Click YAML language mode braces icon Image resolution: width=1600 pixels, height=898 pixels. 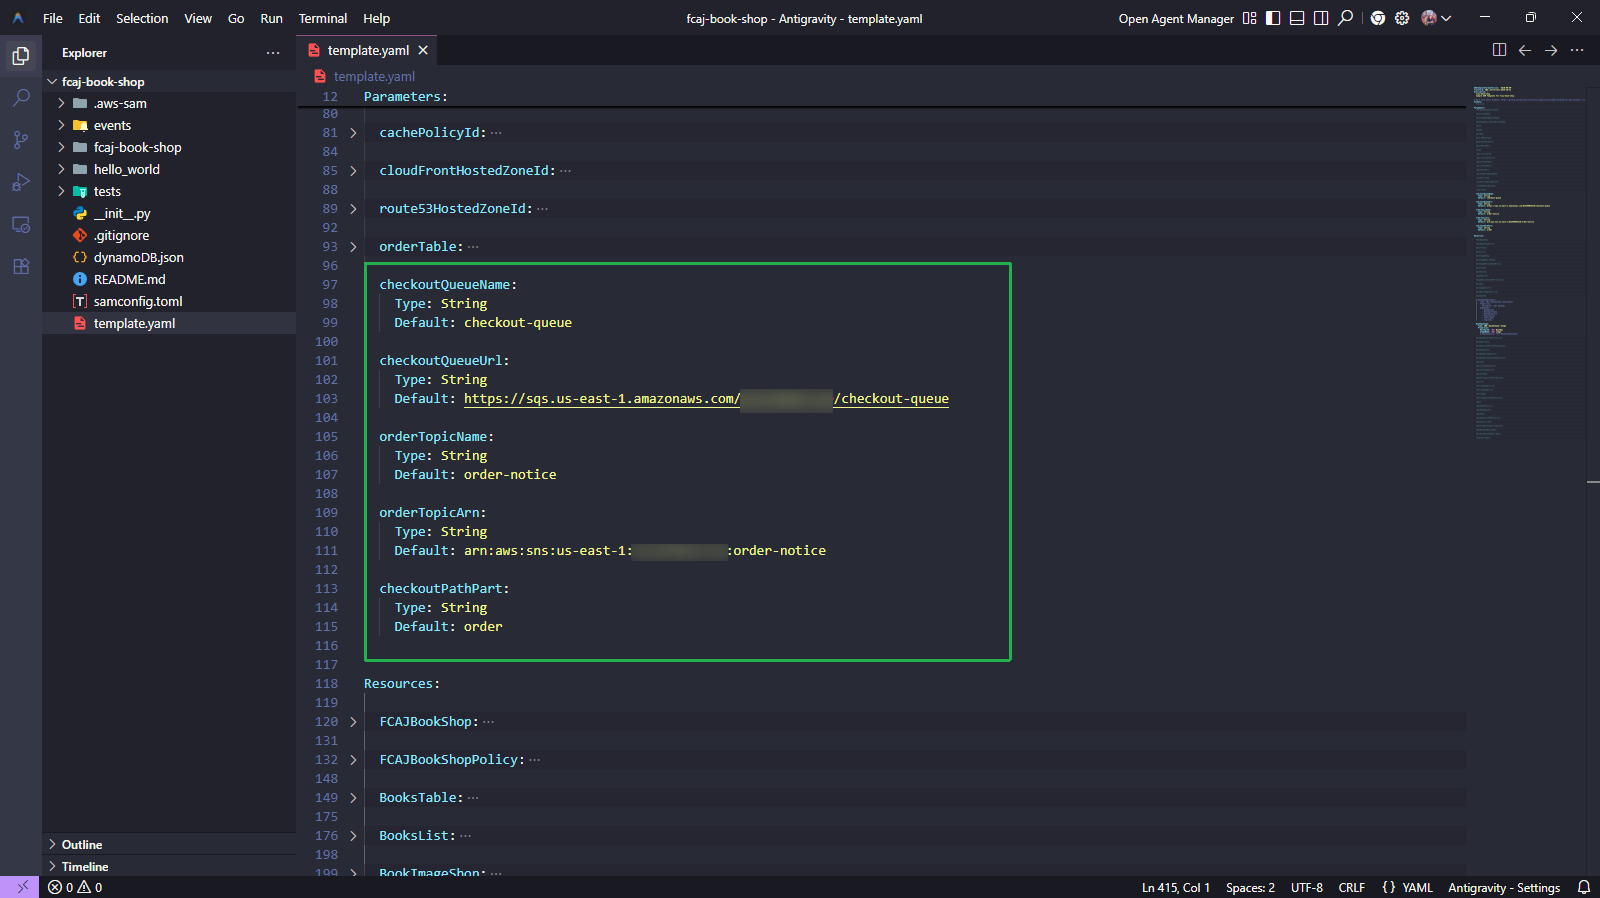tap(1389, 887)
